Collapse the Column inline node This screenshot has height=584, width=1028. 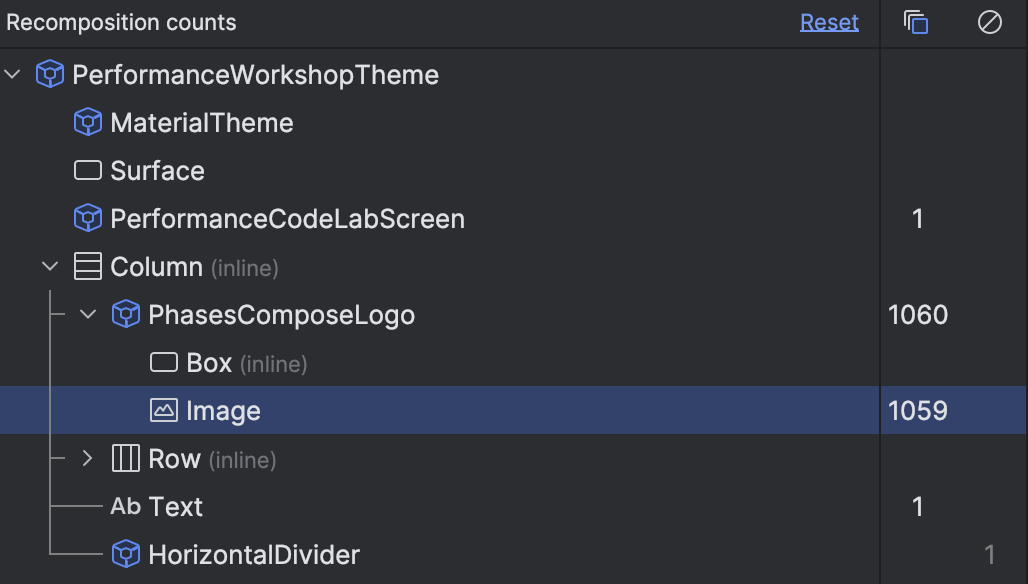coord(50,267)
